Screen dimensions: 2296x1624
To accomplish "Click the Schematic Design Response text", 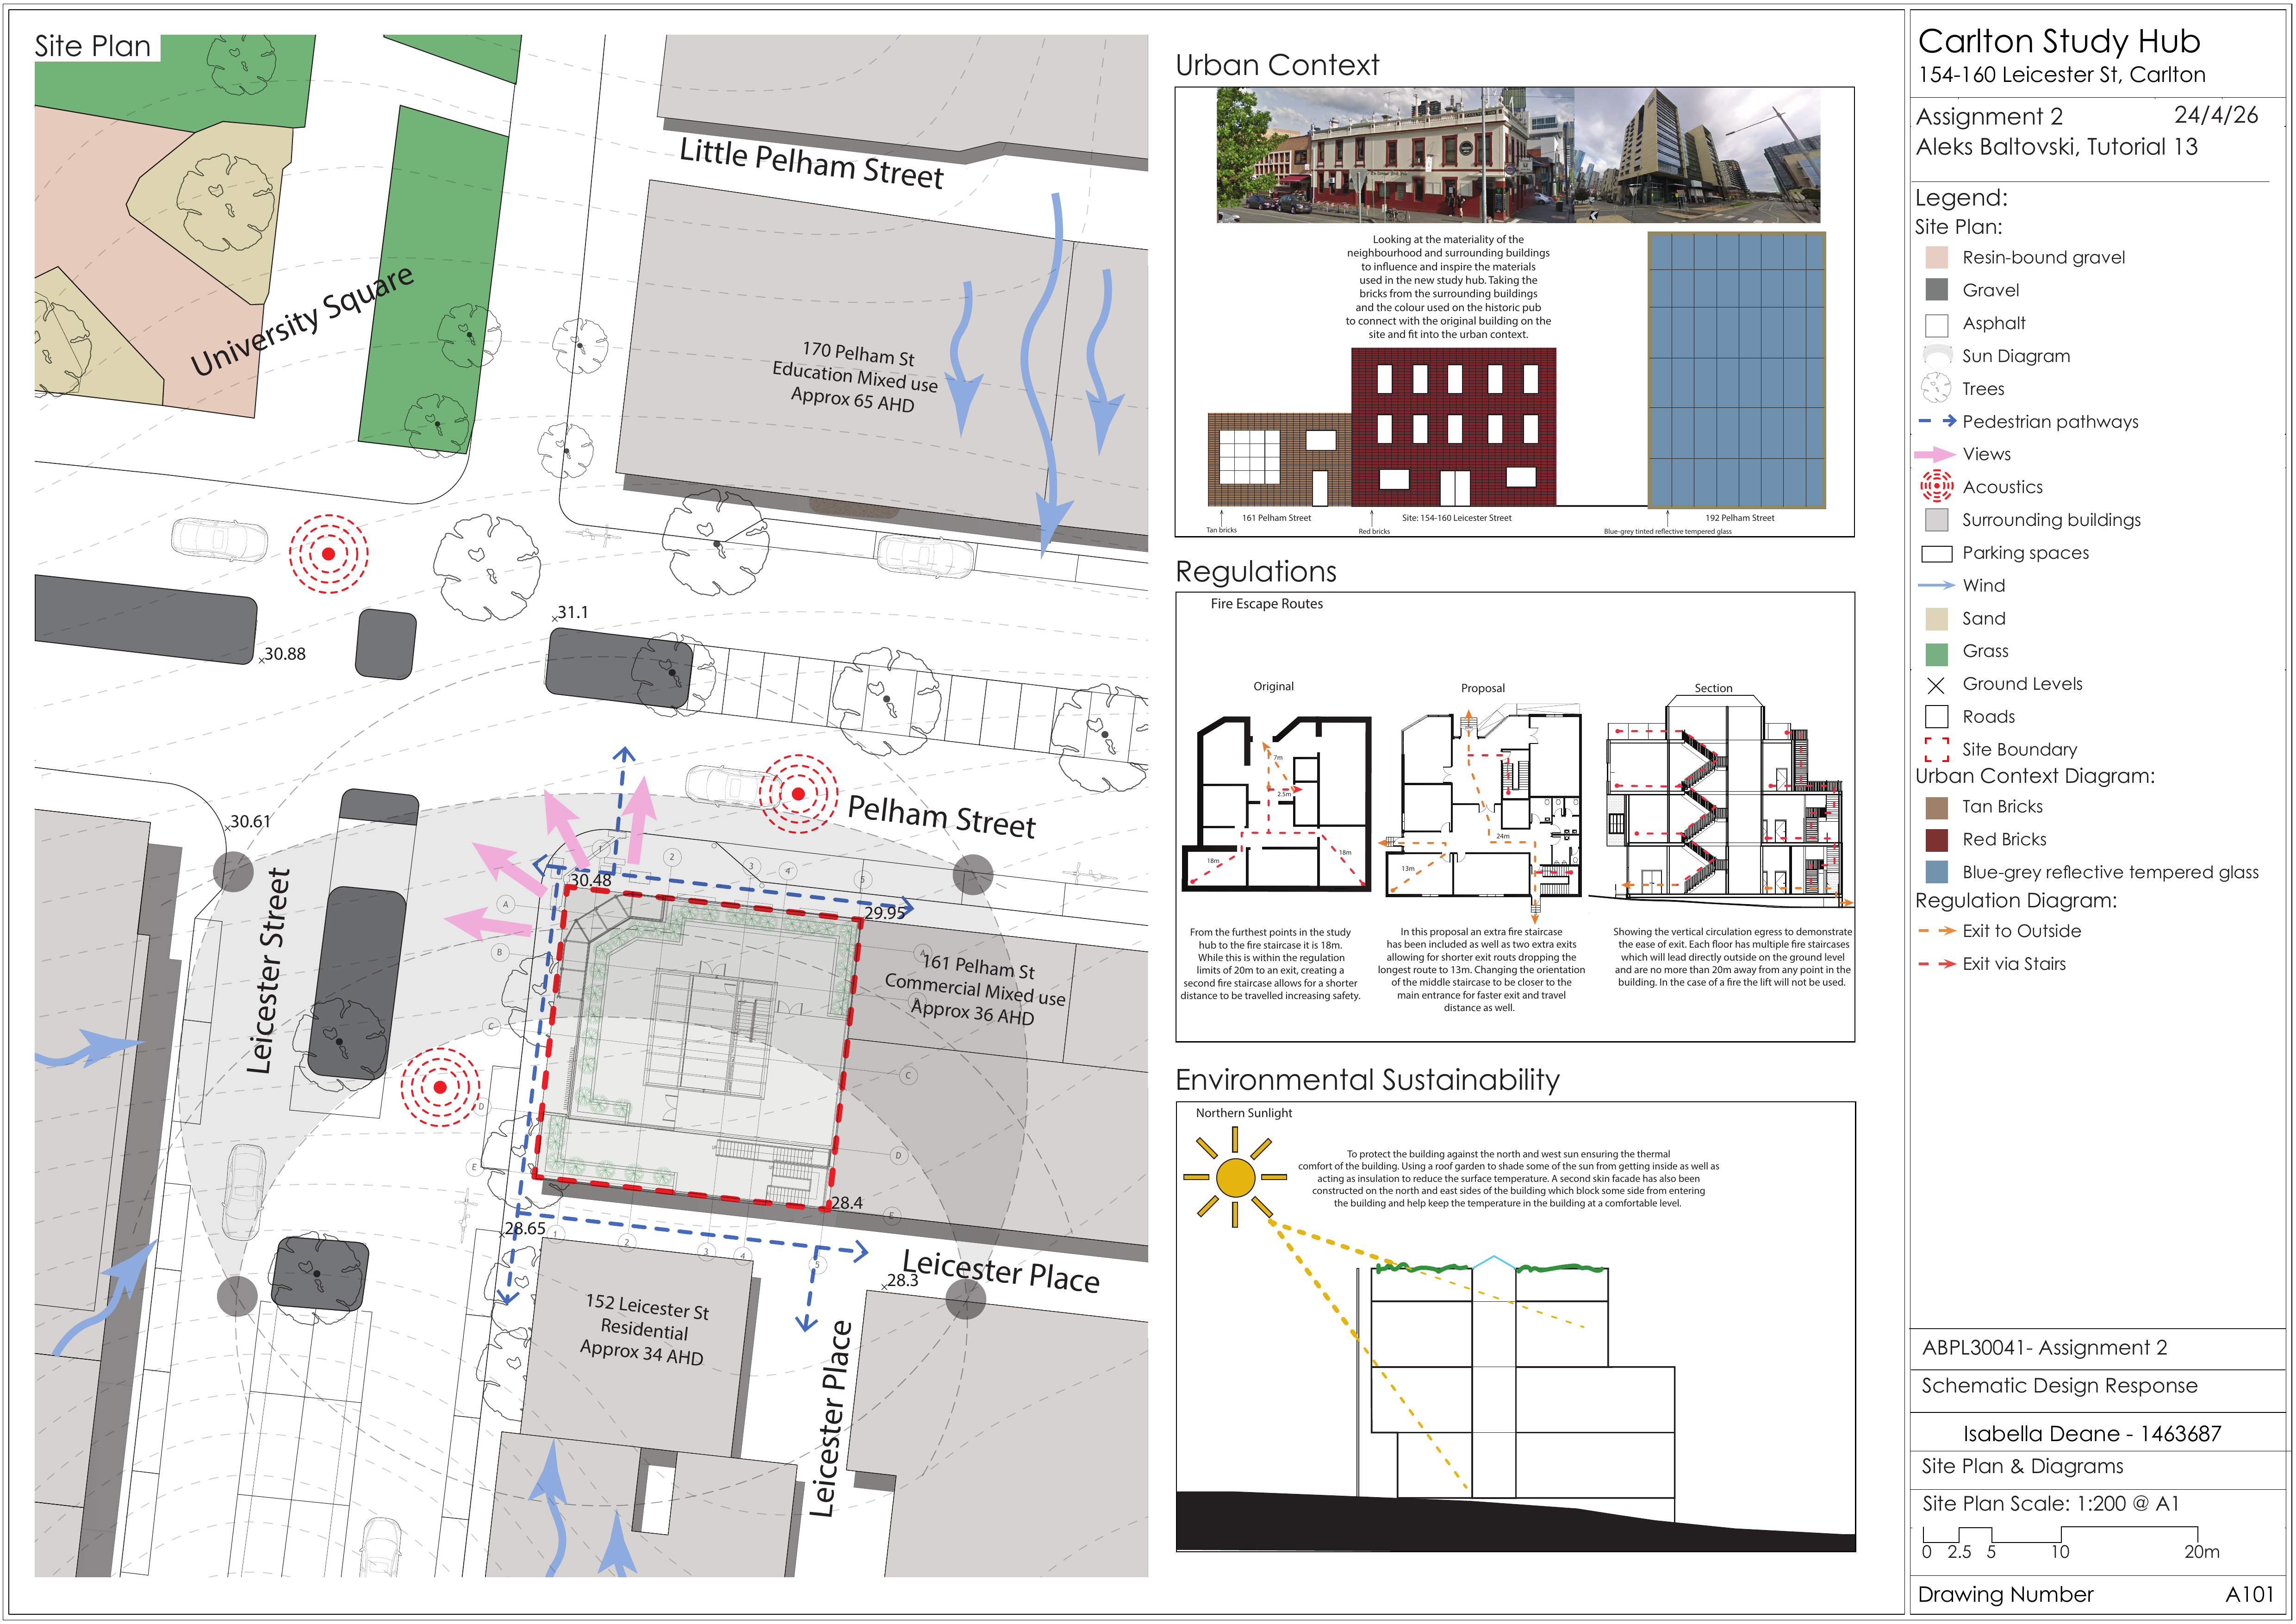I will coord(2059,1386).
